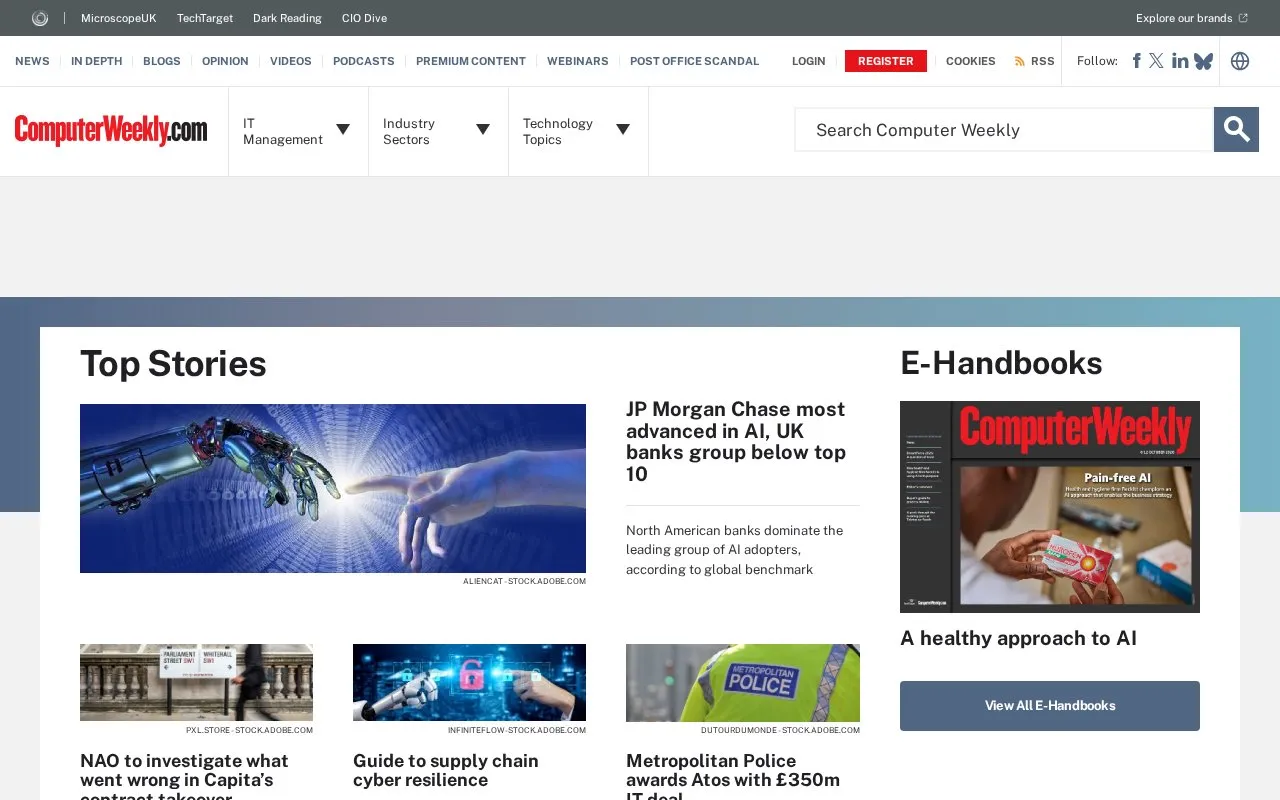The image size is (1280, 800).
Task: Click the RSS text link
Action: point(1043,61)
